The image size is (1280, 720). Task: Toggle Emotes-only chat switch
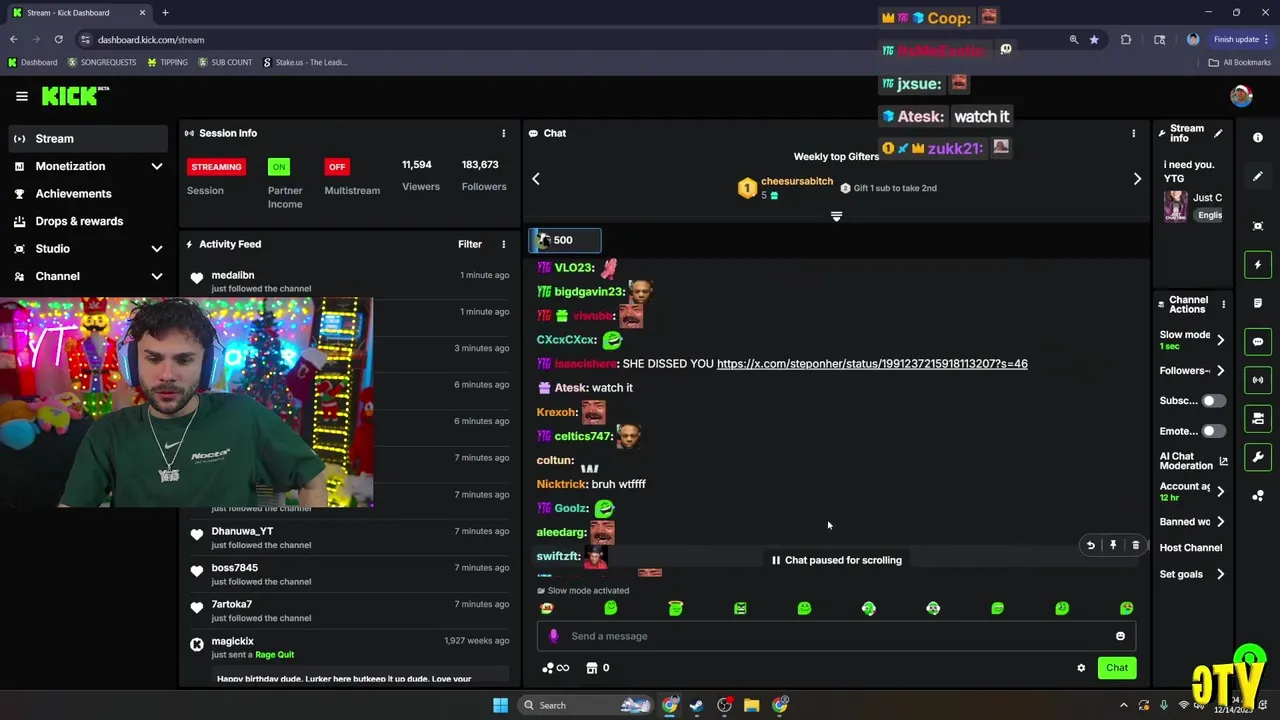click(x=1212, y=431)
